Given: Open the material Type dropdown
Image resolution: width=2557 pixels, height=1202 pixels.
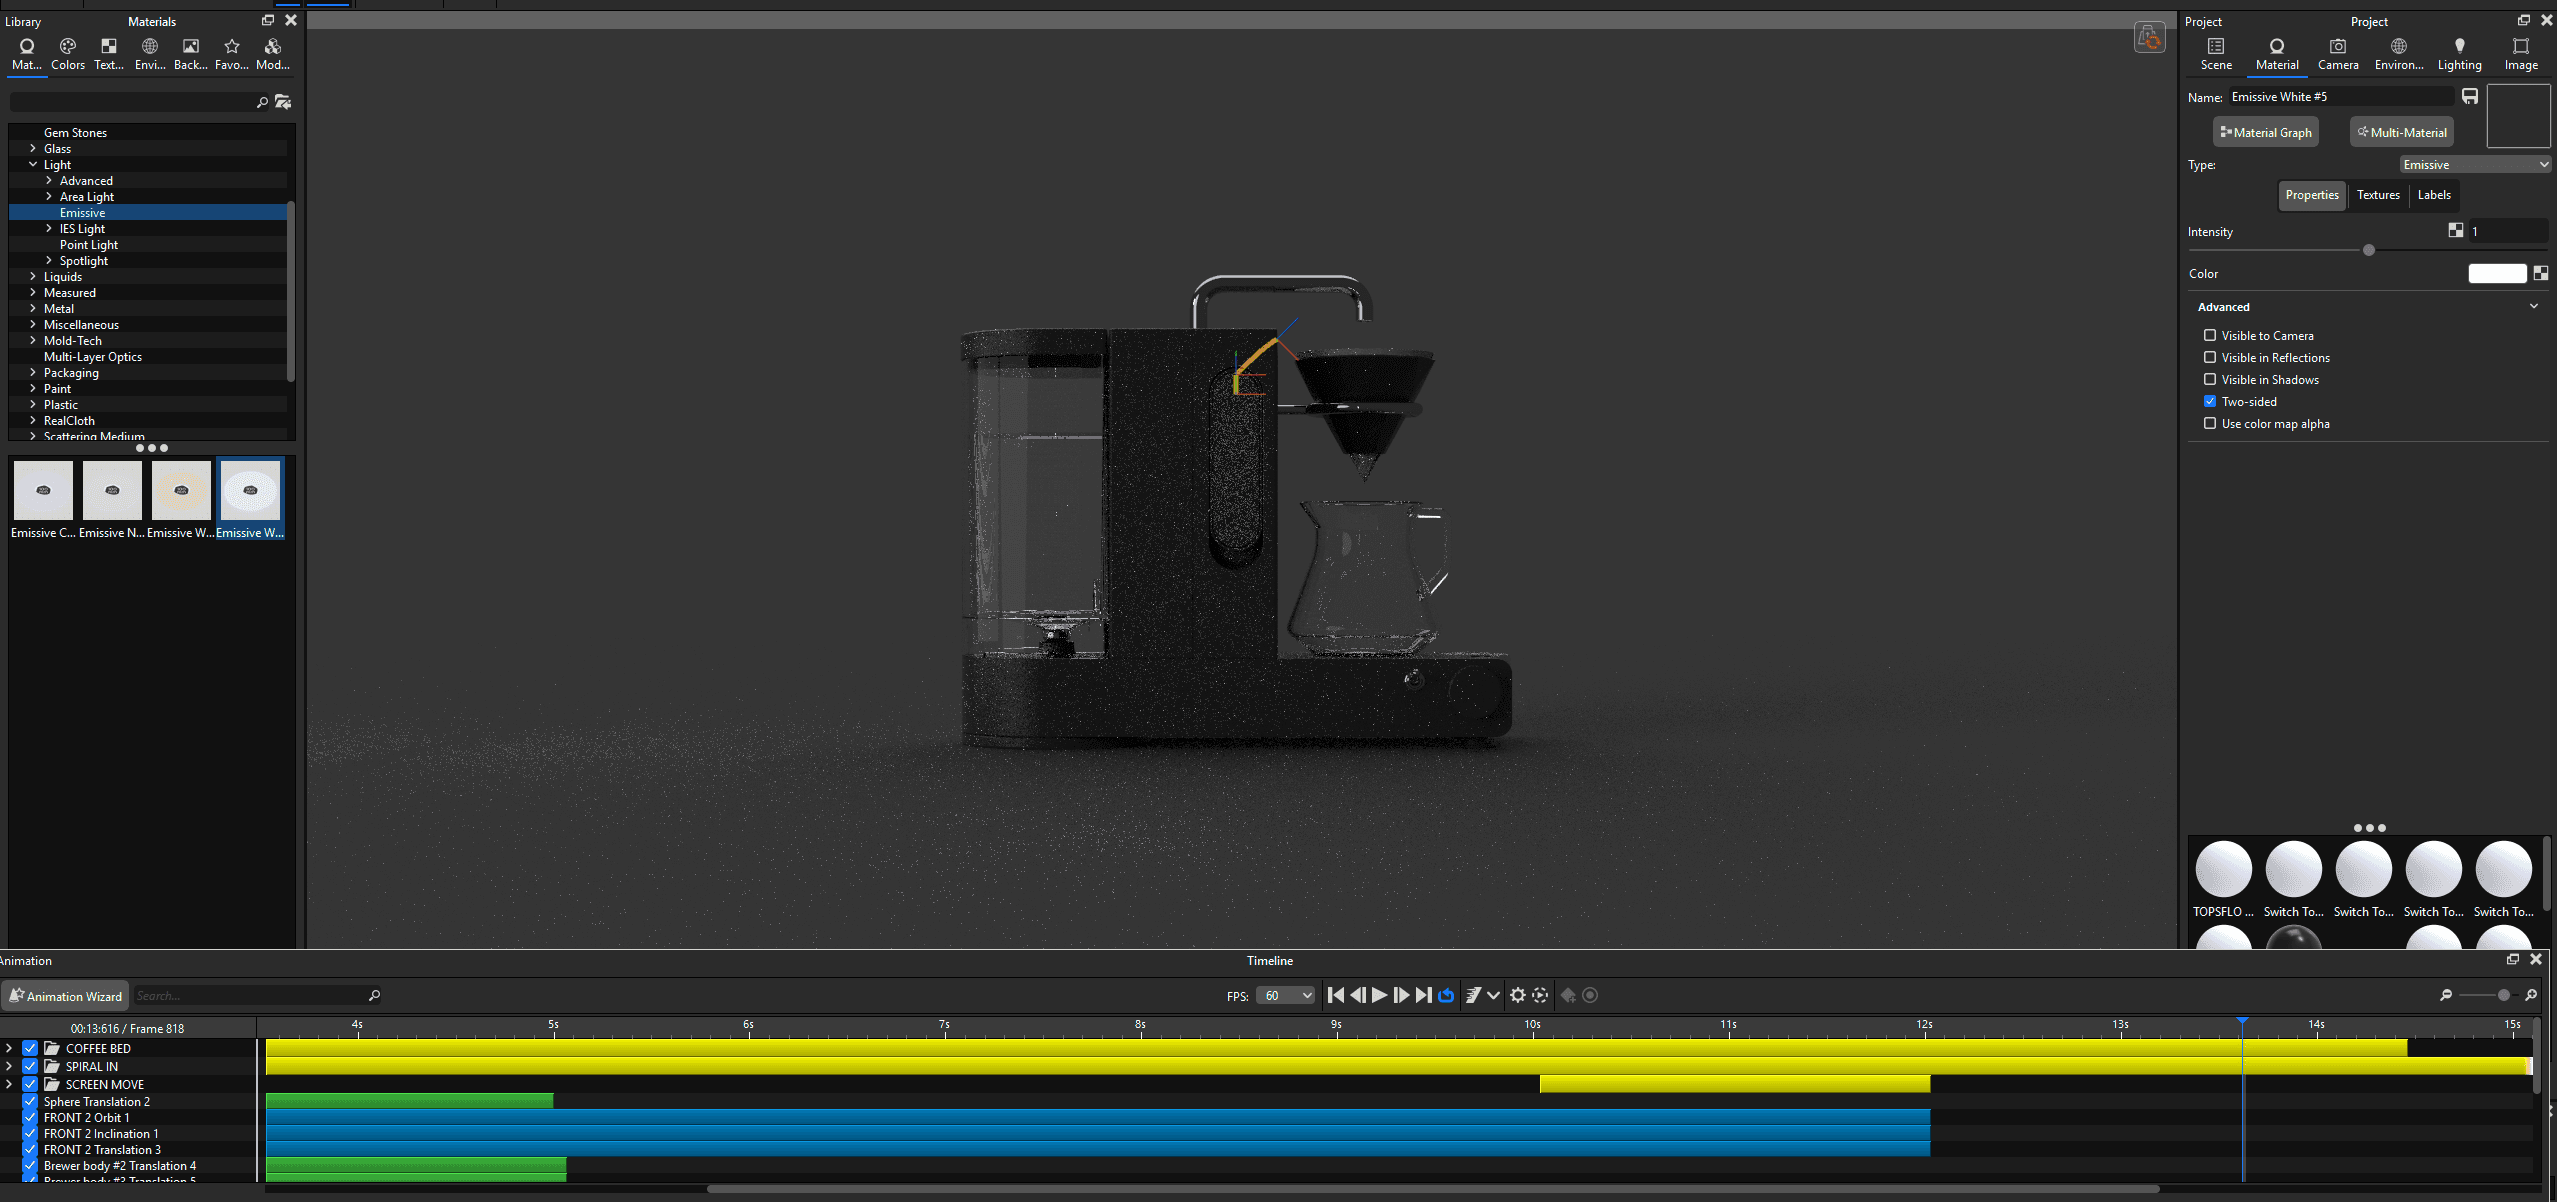Looking at the screenshot, I should (x=2474, y=165).
